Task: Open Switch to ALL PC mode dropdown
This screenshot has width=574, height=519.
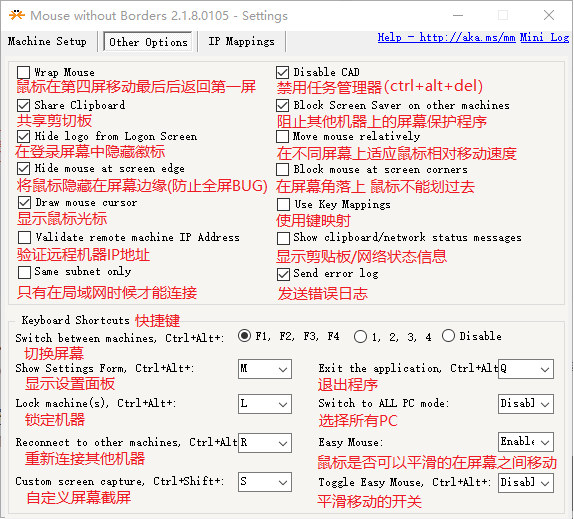Action: coord(526,404)
